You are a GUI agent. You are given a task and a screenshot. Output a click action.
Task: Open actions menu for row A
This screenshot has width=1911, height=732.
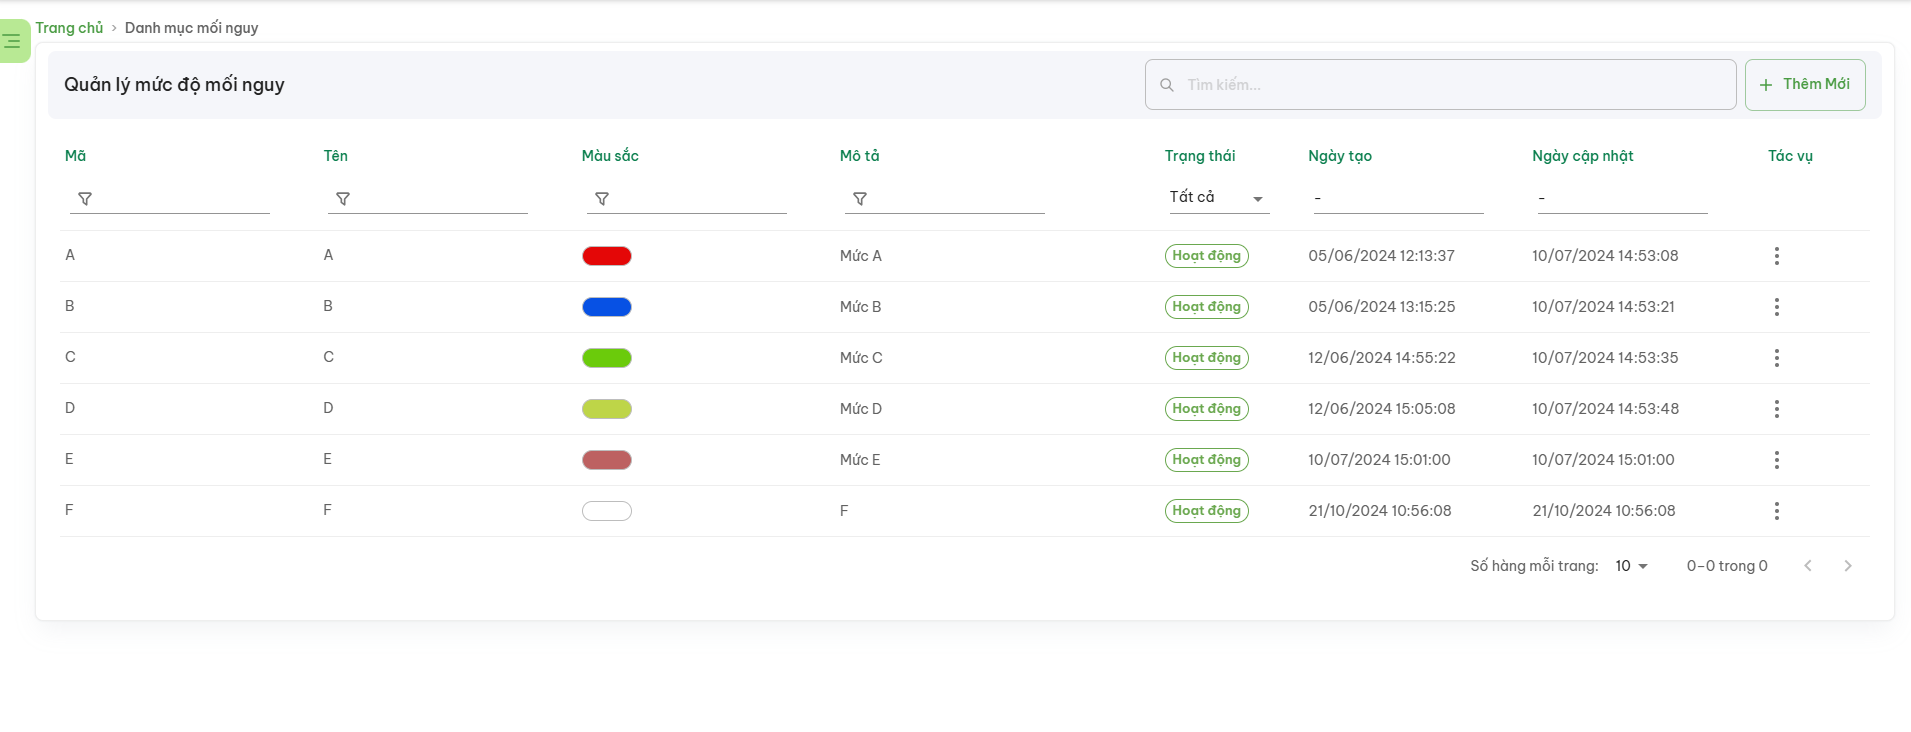click(1777, 256)
